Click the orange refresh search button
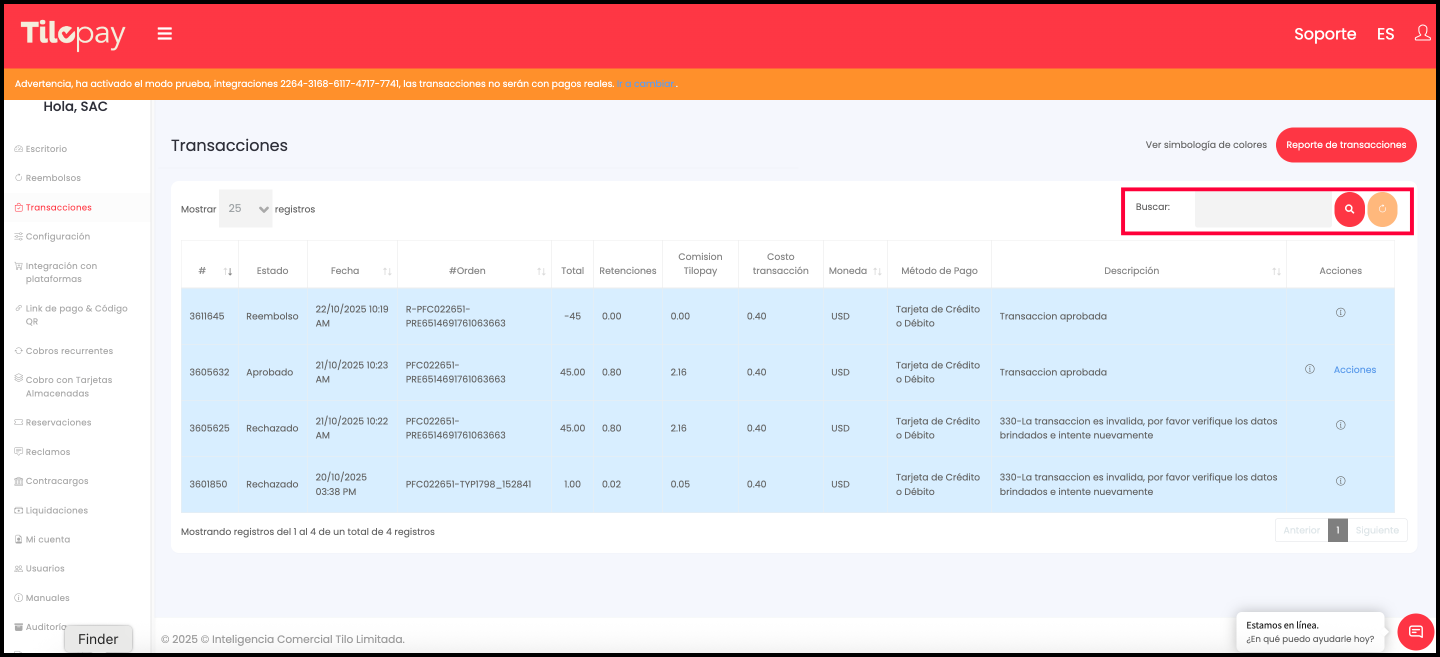 point(1382,209)
